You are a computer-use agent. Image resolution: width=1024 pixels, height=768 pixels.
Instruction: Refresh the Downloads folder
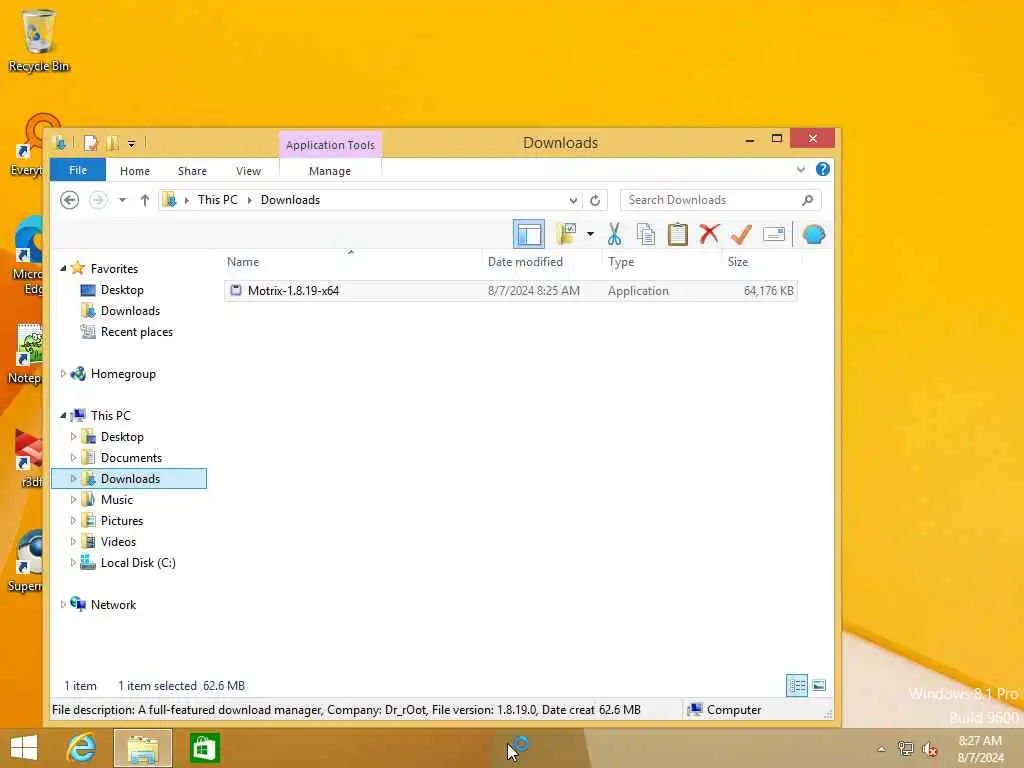point(594,200)
